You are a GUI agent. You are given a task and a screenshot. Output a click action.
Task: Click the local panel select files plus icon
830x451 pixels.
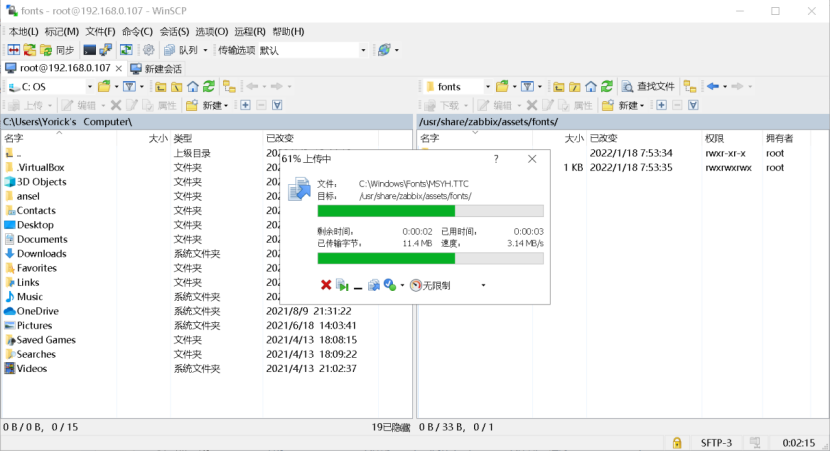point(245,105)
